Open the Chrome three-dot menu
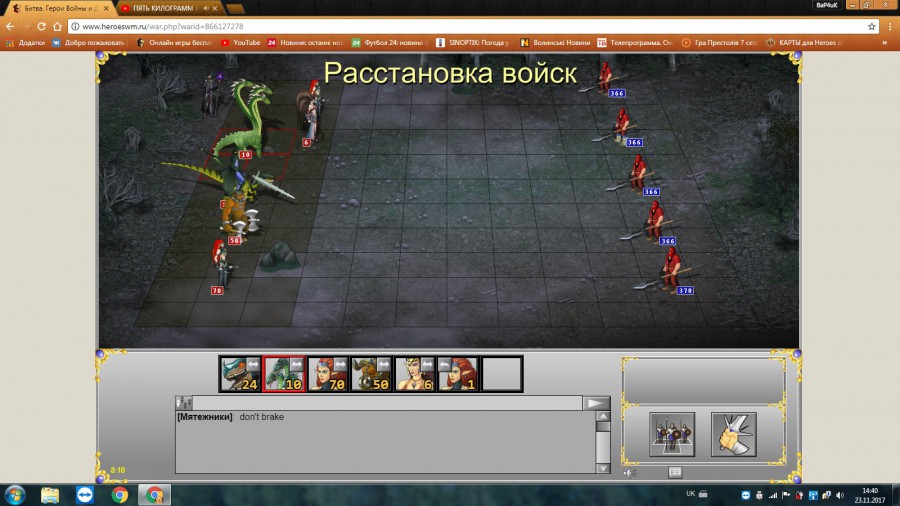Image resolution: width=900 pixels, height=506 pixels. pos(891,26)
